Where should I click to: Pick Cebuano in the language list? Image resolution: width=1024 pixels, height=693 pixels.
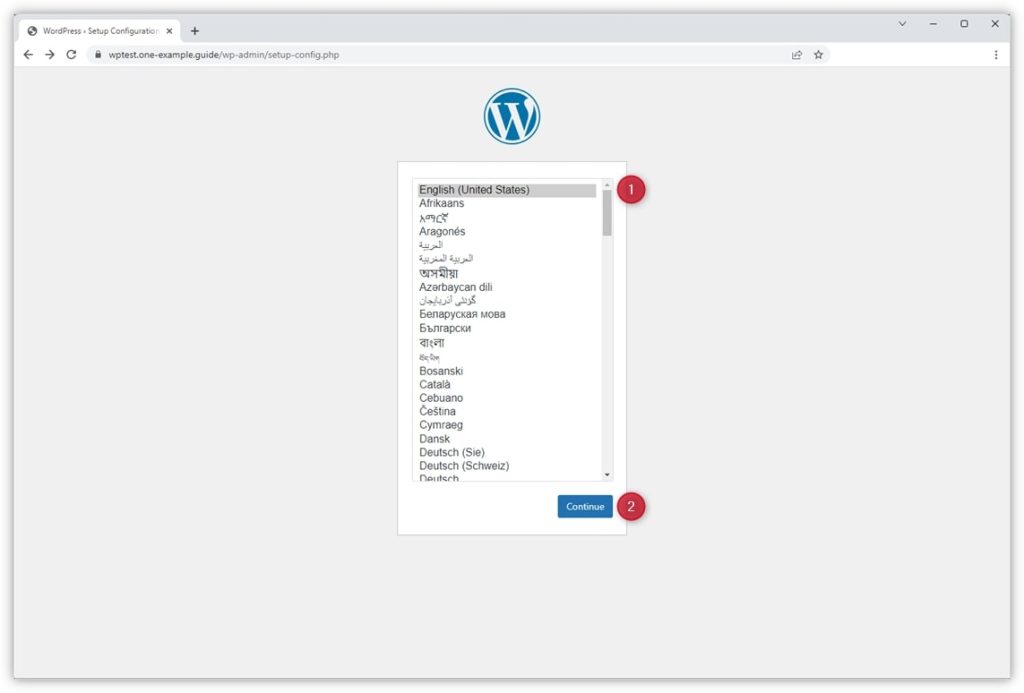pos(507,398)
